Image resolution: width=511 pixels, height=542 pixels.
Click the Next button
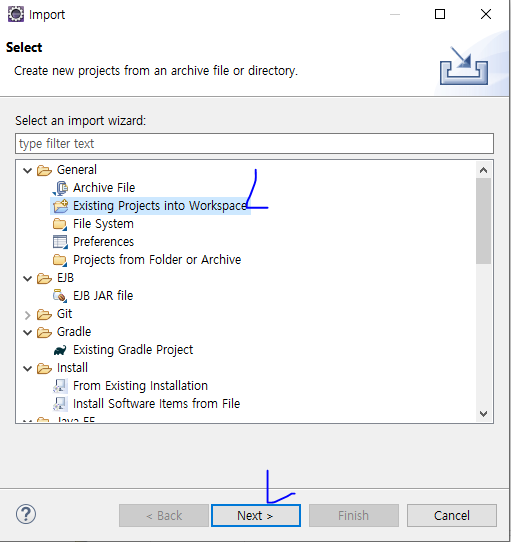coord(256,516)
